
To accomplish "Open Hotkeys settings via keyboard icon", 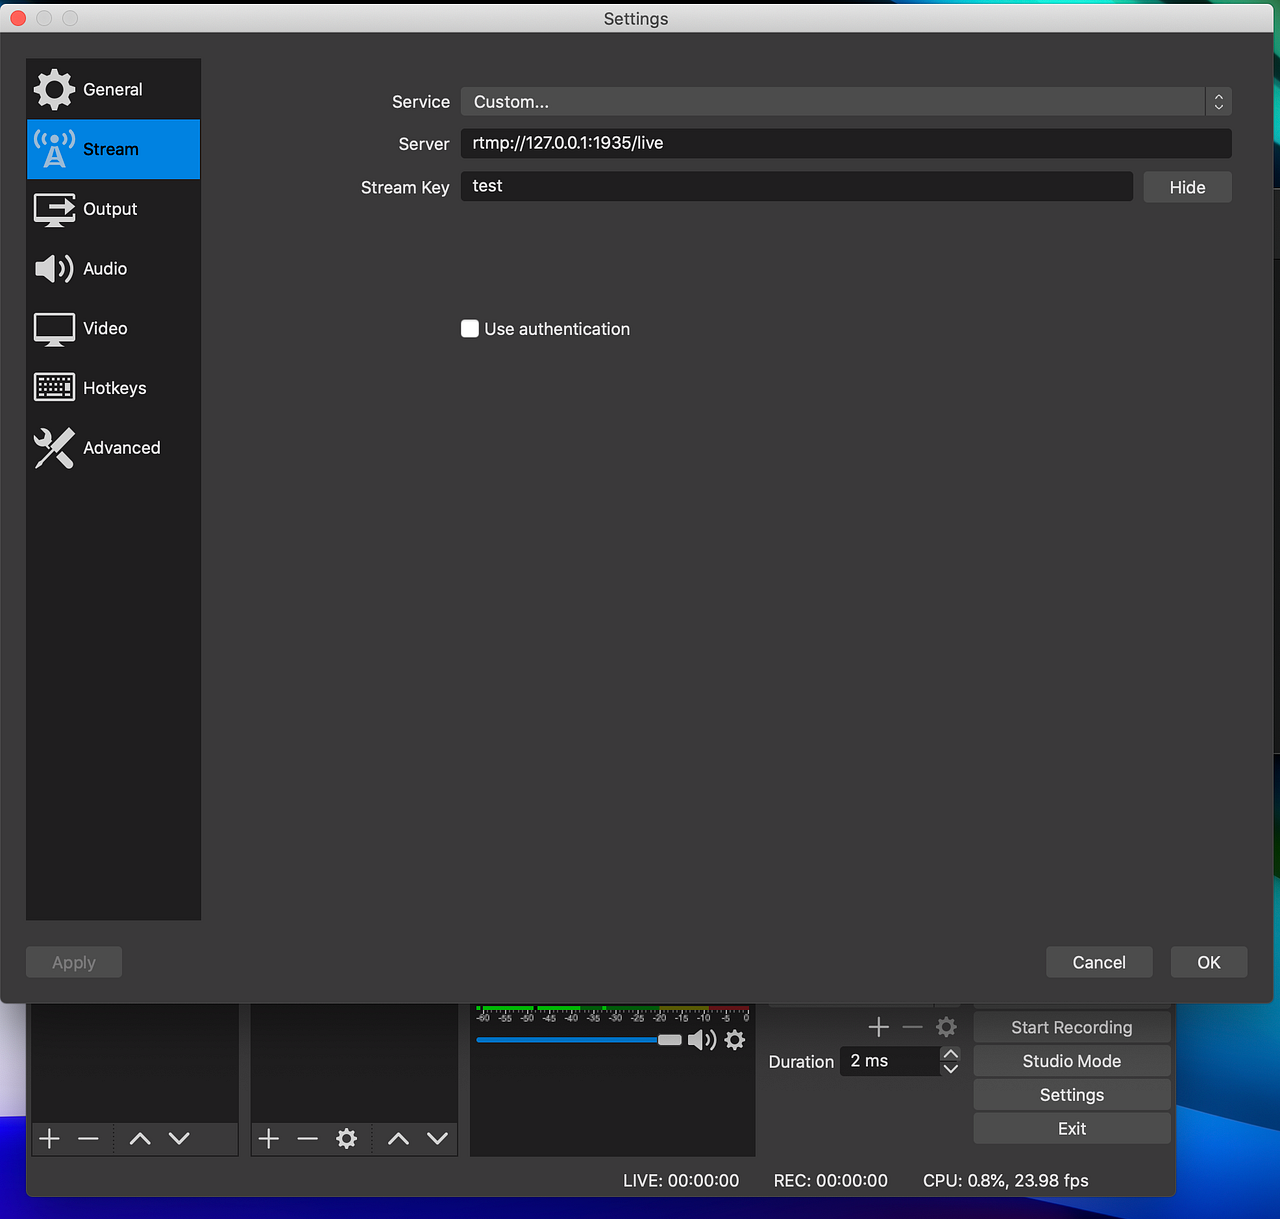I will click(54, 387).
